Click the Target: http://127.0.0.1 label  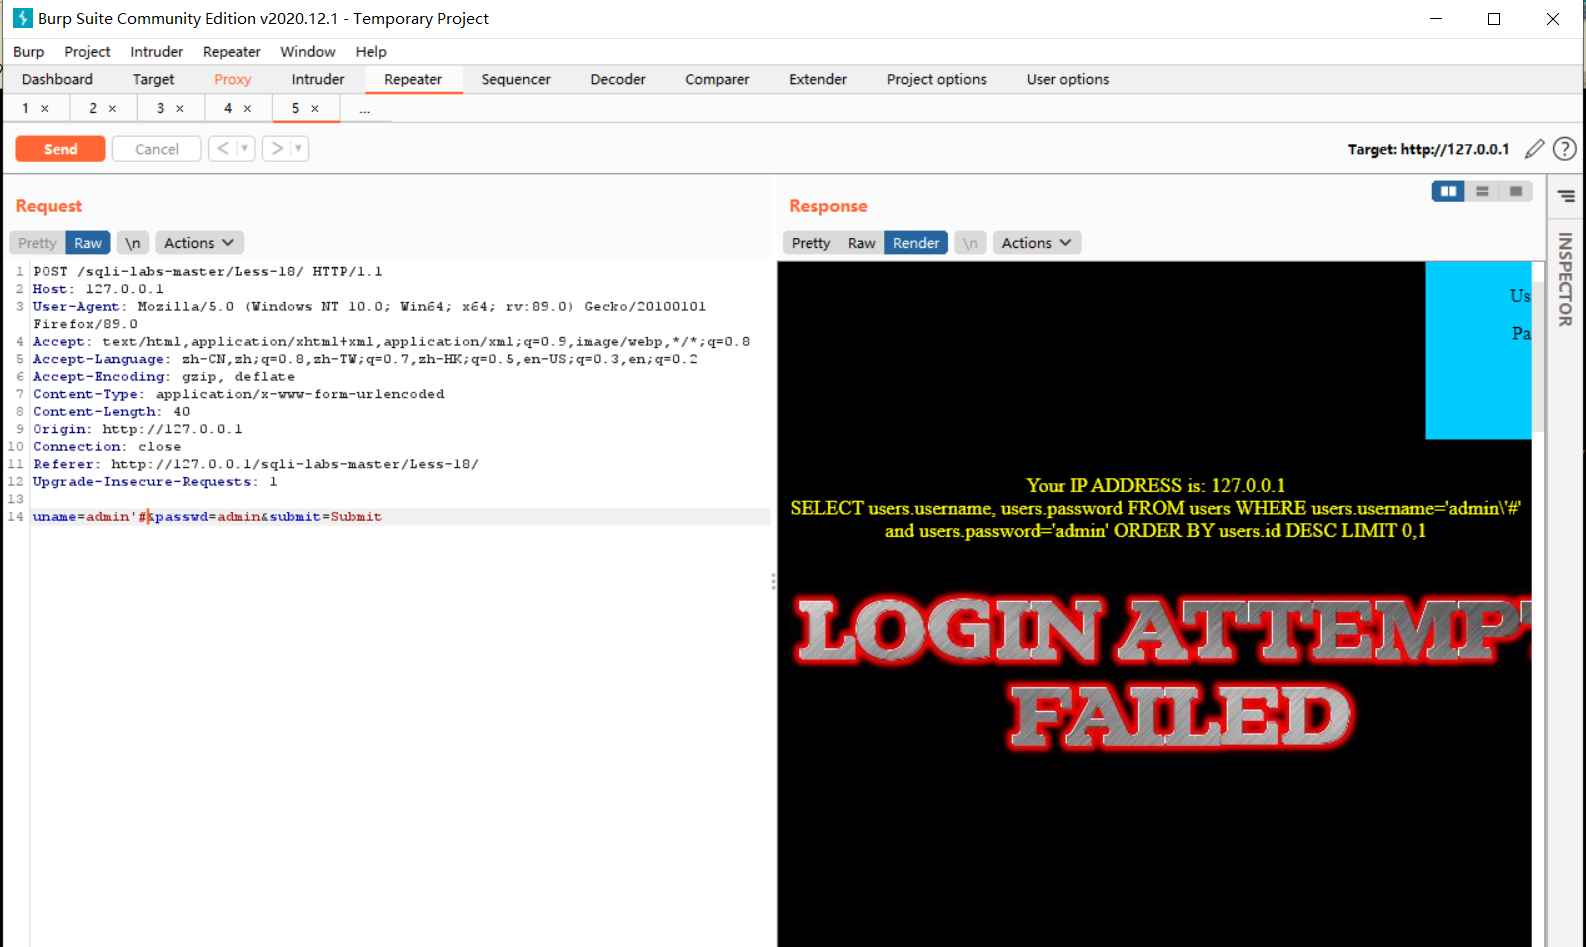point(1428,149)
